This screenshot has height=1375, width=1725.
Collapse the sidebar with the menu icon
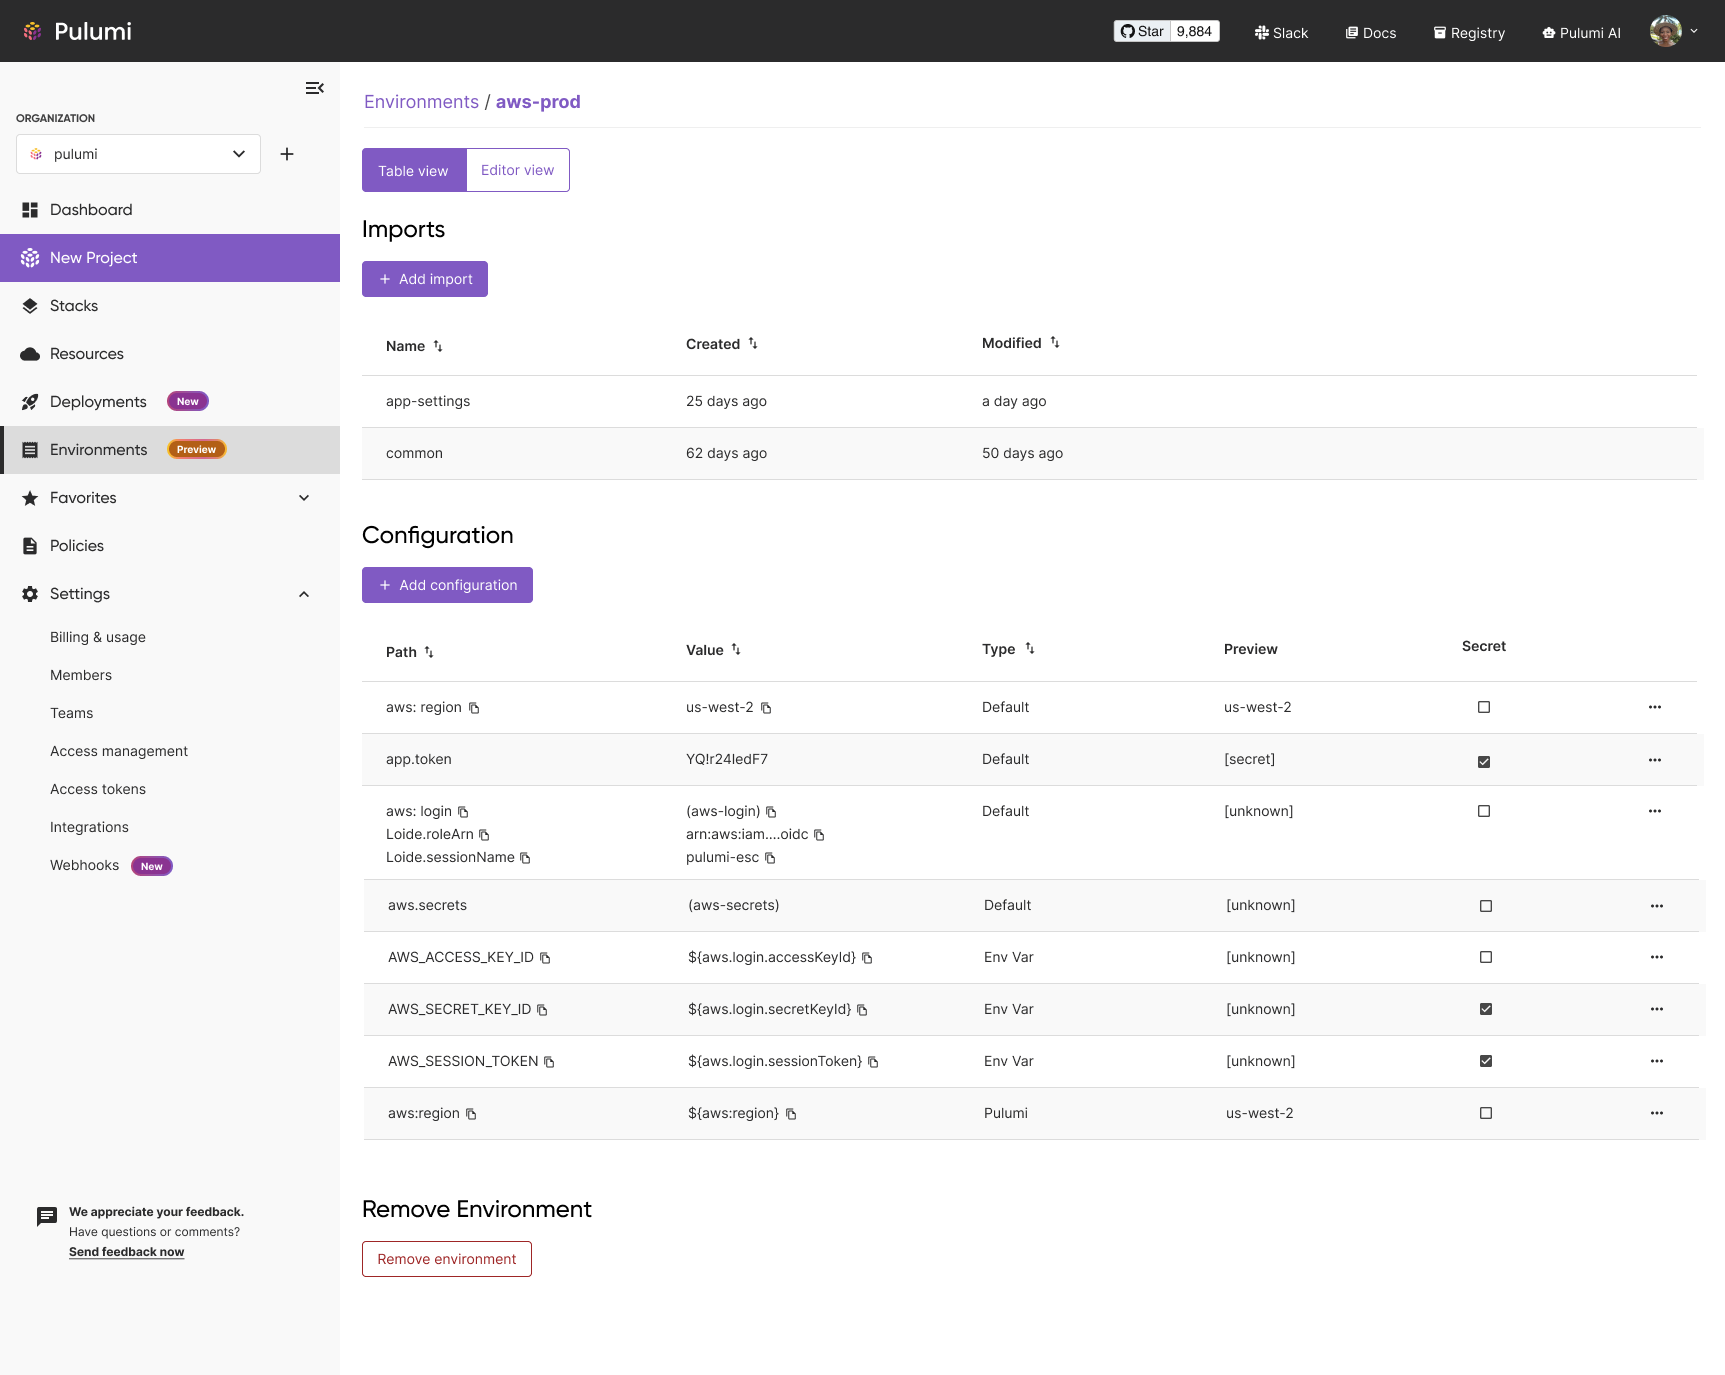[x=314, y=88]
